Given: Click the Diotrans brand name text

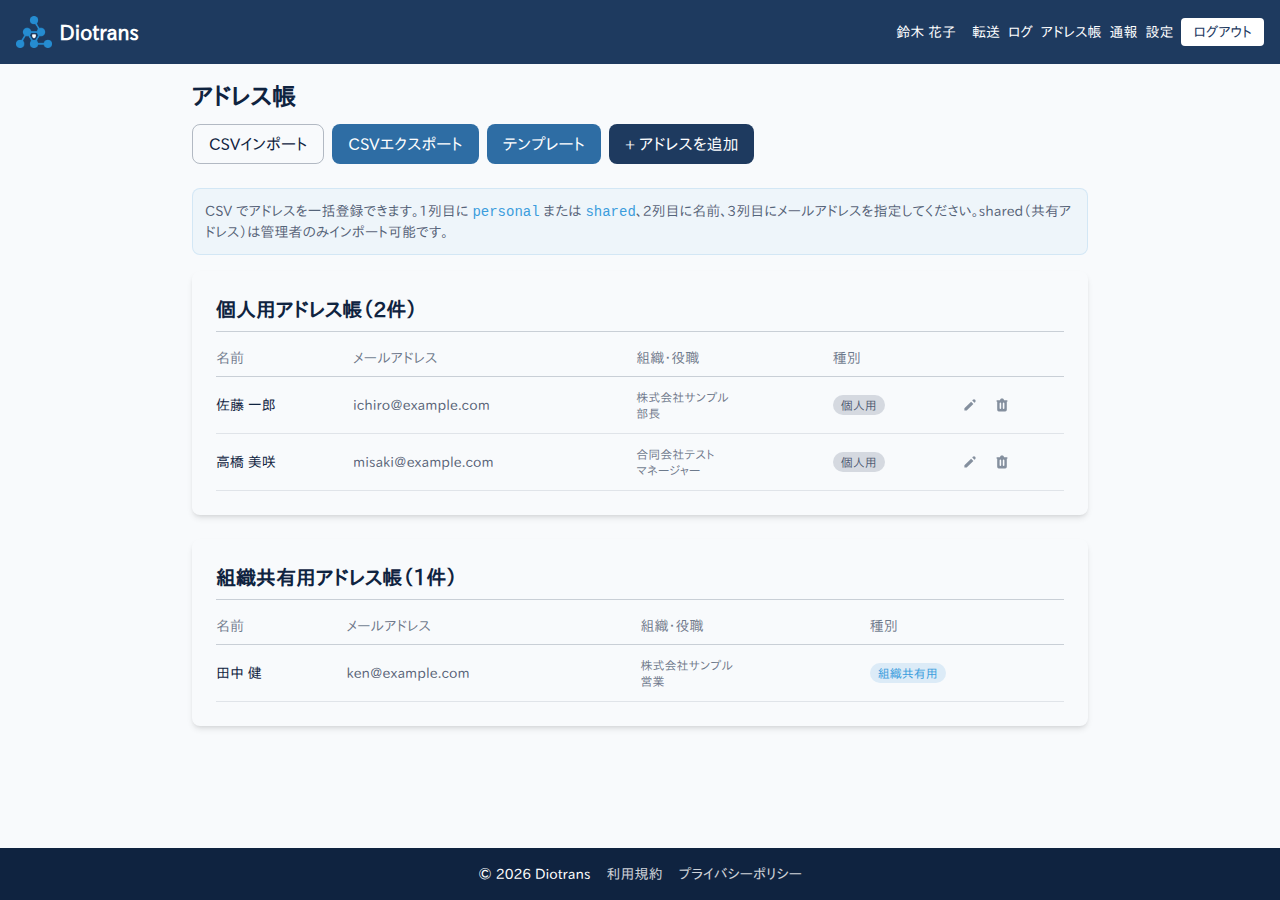Looking at the screenshot, I should click(99, 32).
